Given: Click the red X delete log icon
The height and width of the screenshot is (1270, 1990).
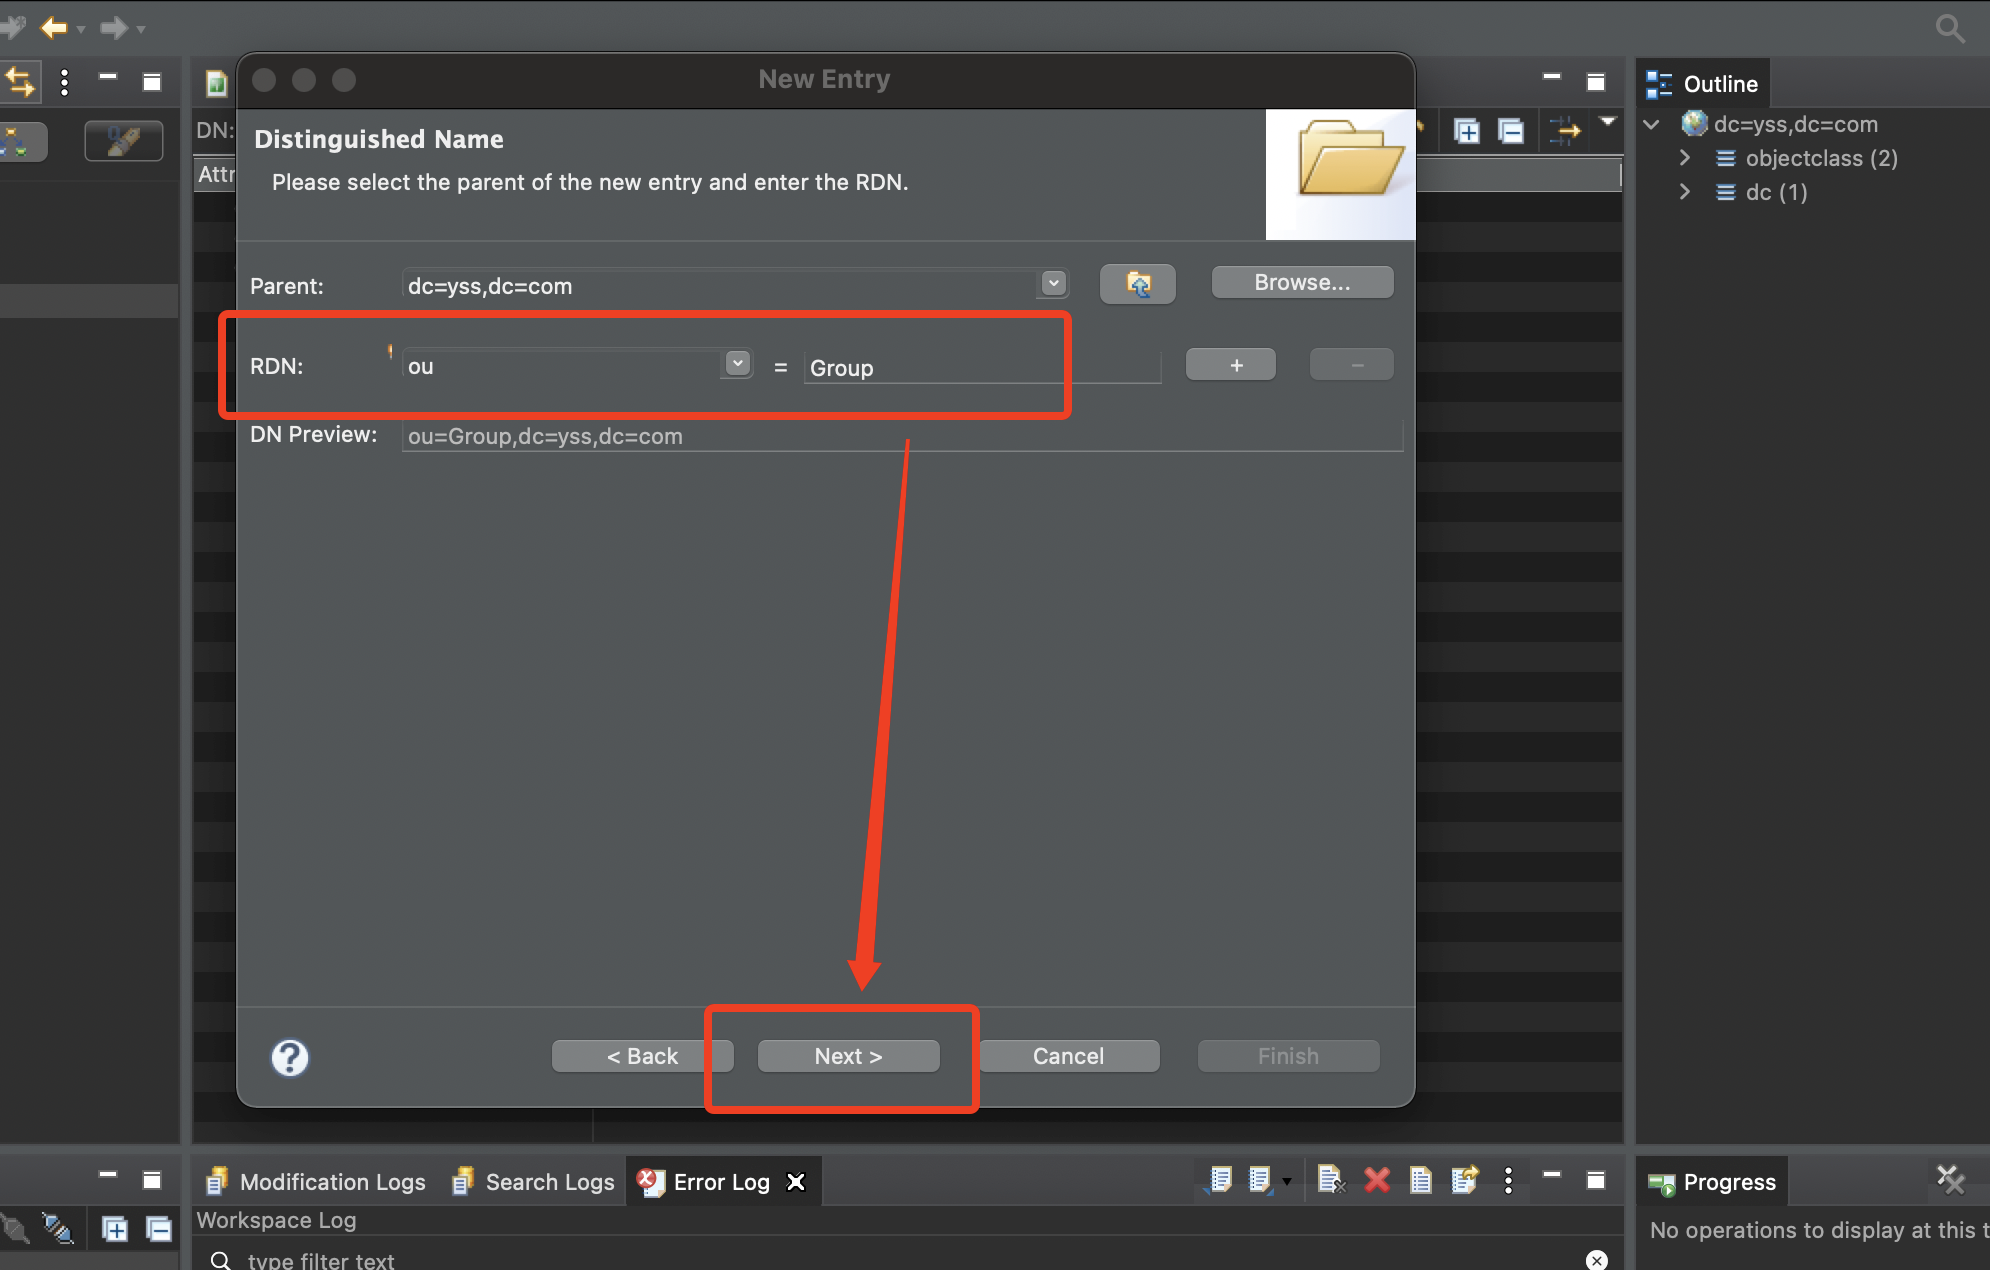Looking at the screenshot, I should pos(1376,1181).
